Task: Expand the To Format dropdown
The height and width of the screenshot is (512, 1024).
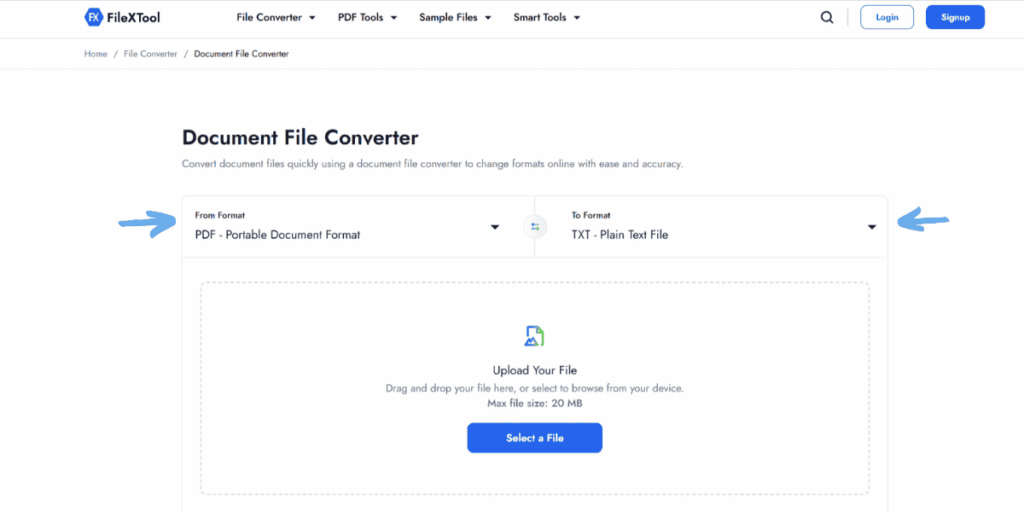Action: [x=711, y=227]
